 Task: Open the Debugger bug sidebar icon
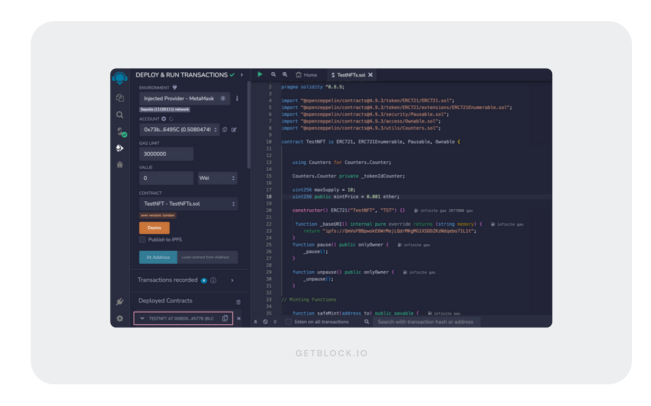pos(120,165)
